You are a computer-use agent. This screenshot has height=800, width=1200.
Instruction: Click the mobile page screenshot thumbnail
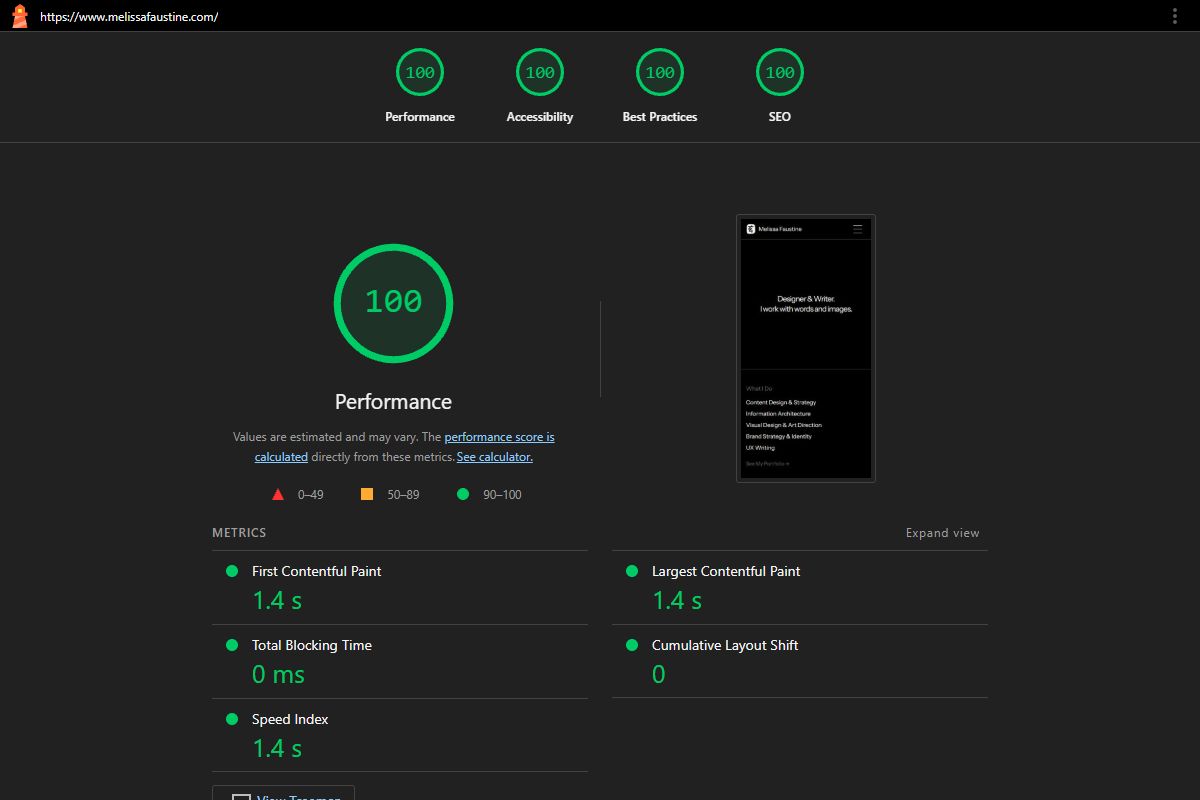click(x=806, y=348)
